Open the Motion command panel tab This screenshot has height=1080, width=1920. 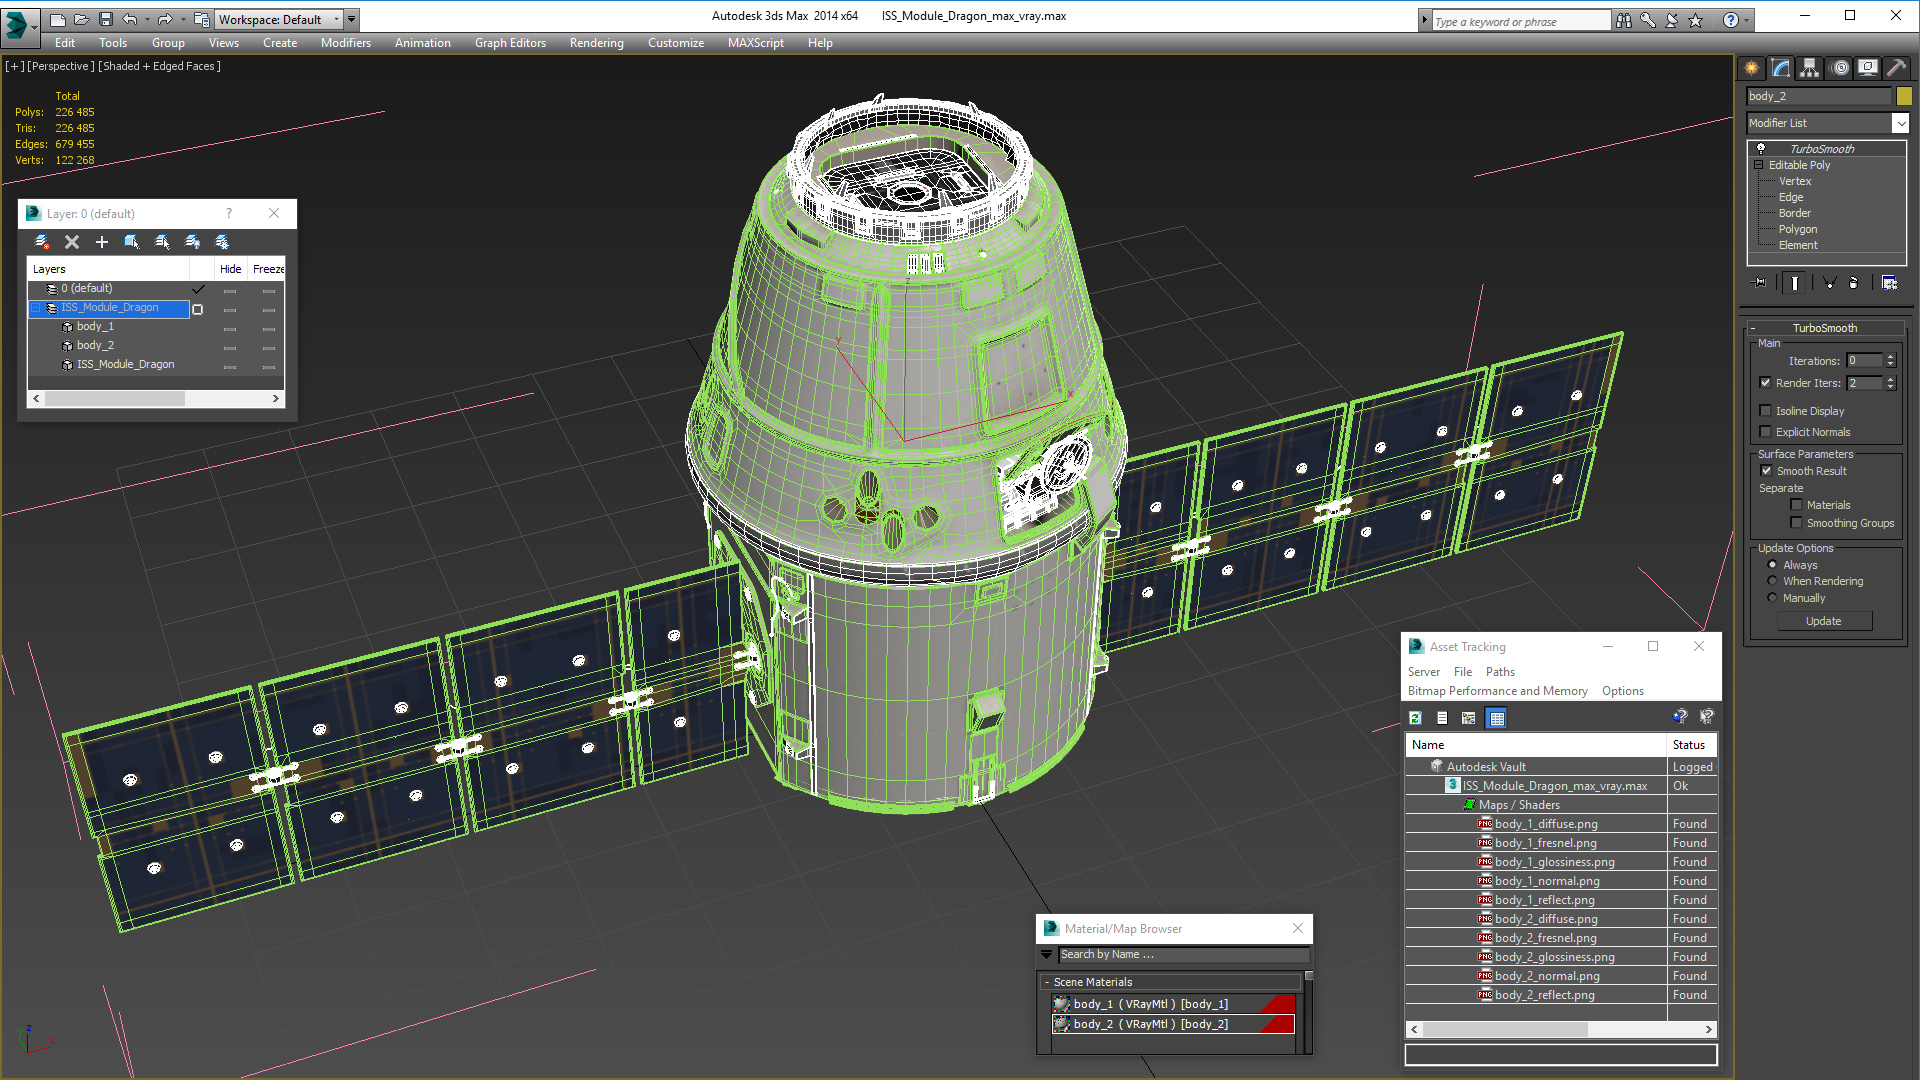(x=1839, y=68)
